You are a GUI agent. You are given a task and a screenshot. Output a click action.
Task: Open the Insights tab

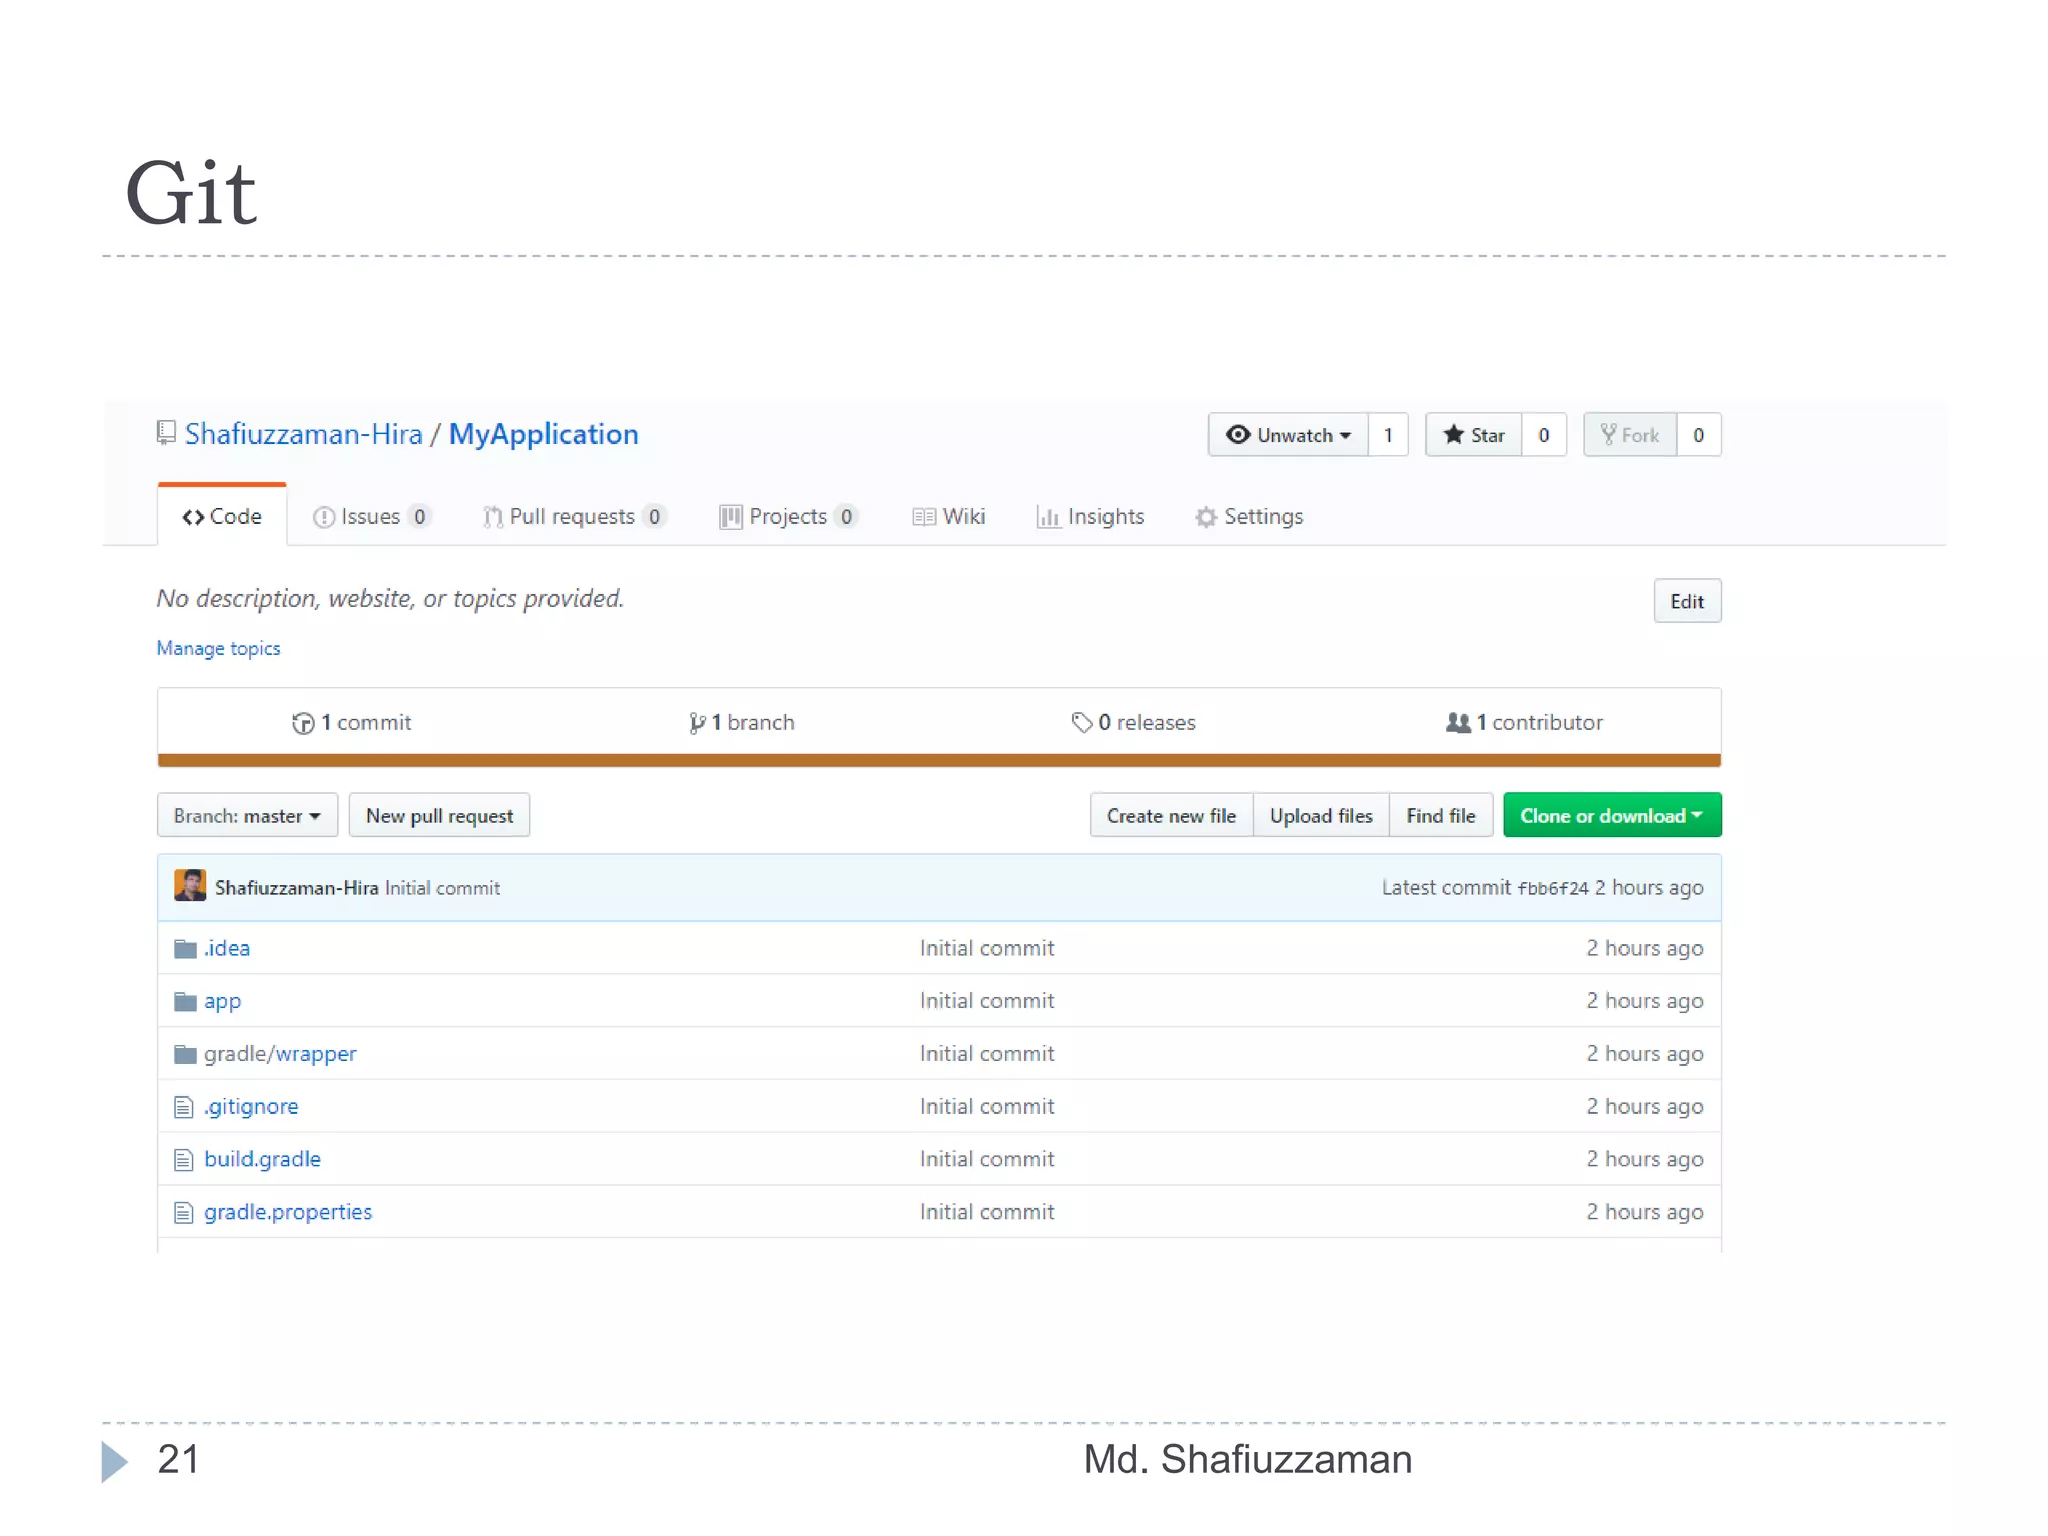coord(1091,517)
